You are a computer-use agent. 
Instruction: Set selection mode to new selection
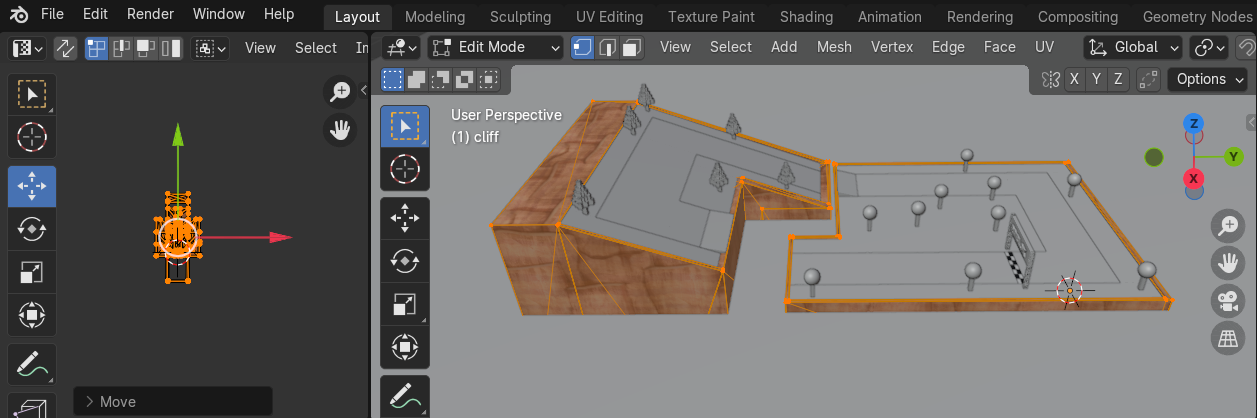click(x=393, y=79)
